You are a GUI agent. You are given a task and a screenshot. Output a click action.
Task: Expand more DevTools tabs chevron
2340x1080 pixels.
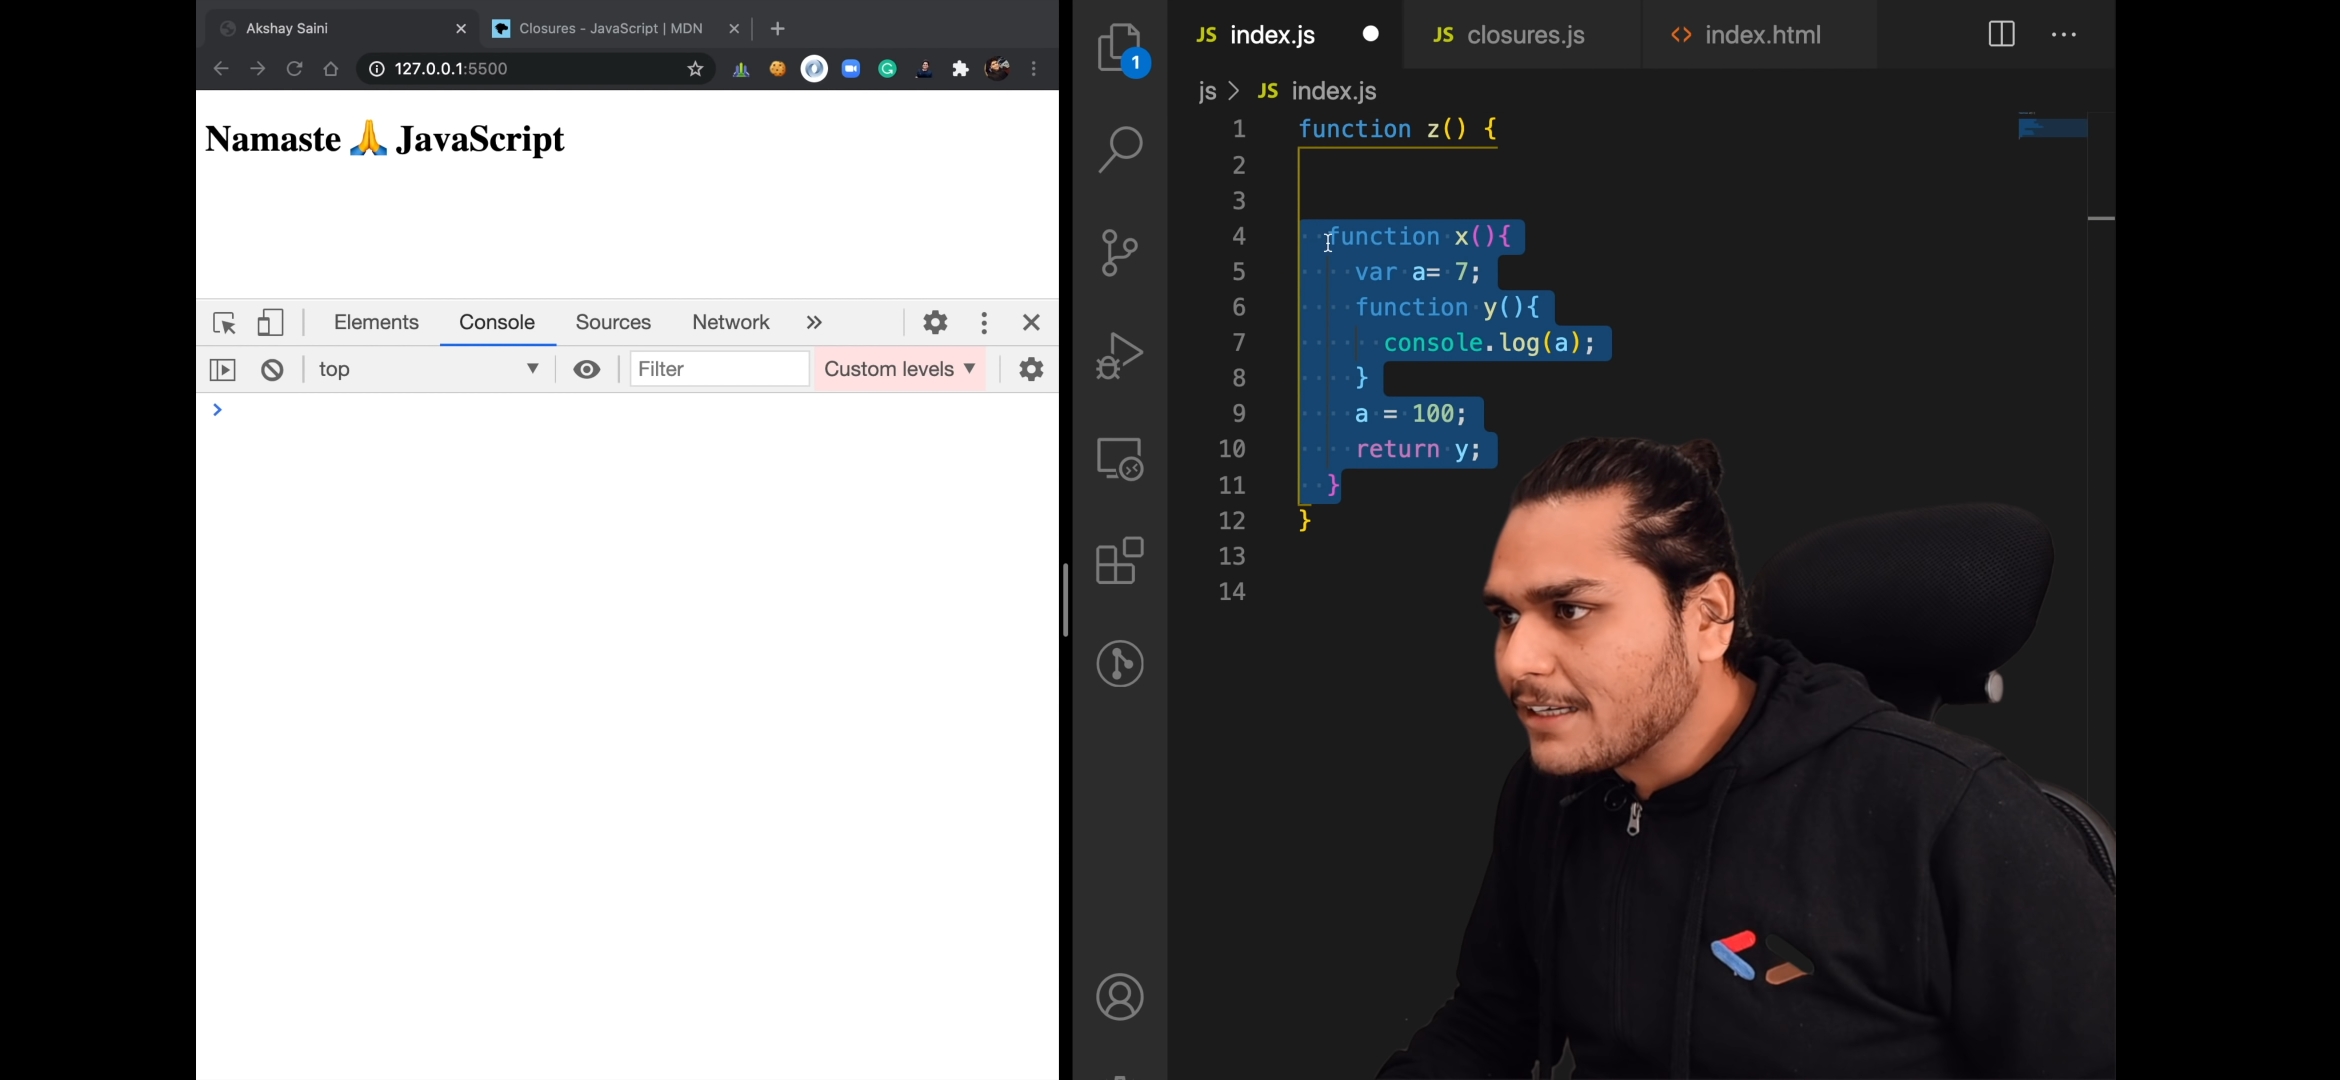pos(814,322)
